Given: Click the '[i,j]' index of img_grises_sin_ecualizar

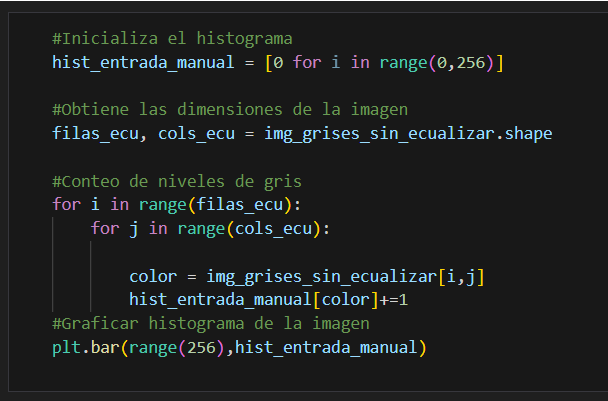Looking at the screenshot, I should point(461,277).
